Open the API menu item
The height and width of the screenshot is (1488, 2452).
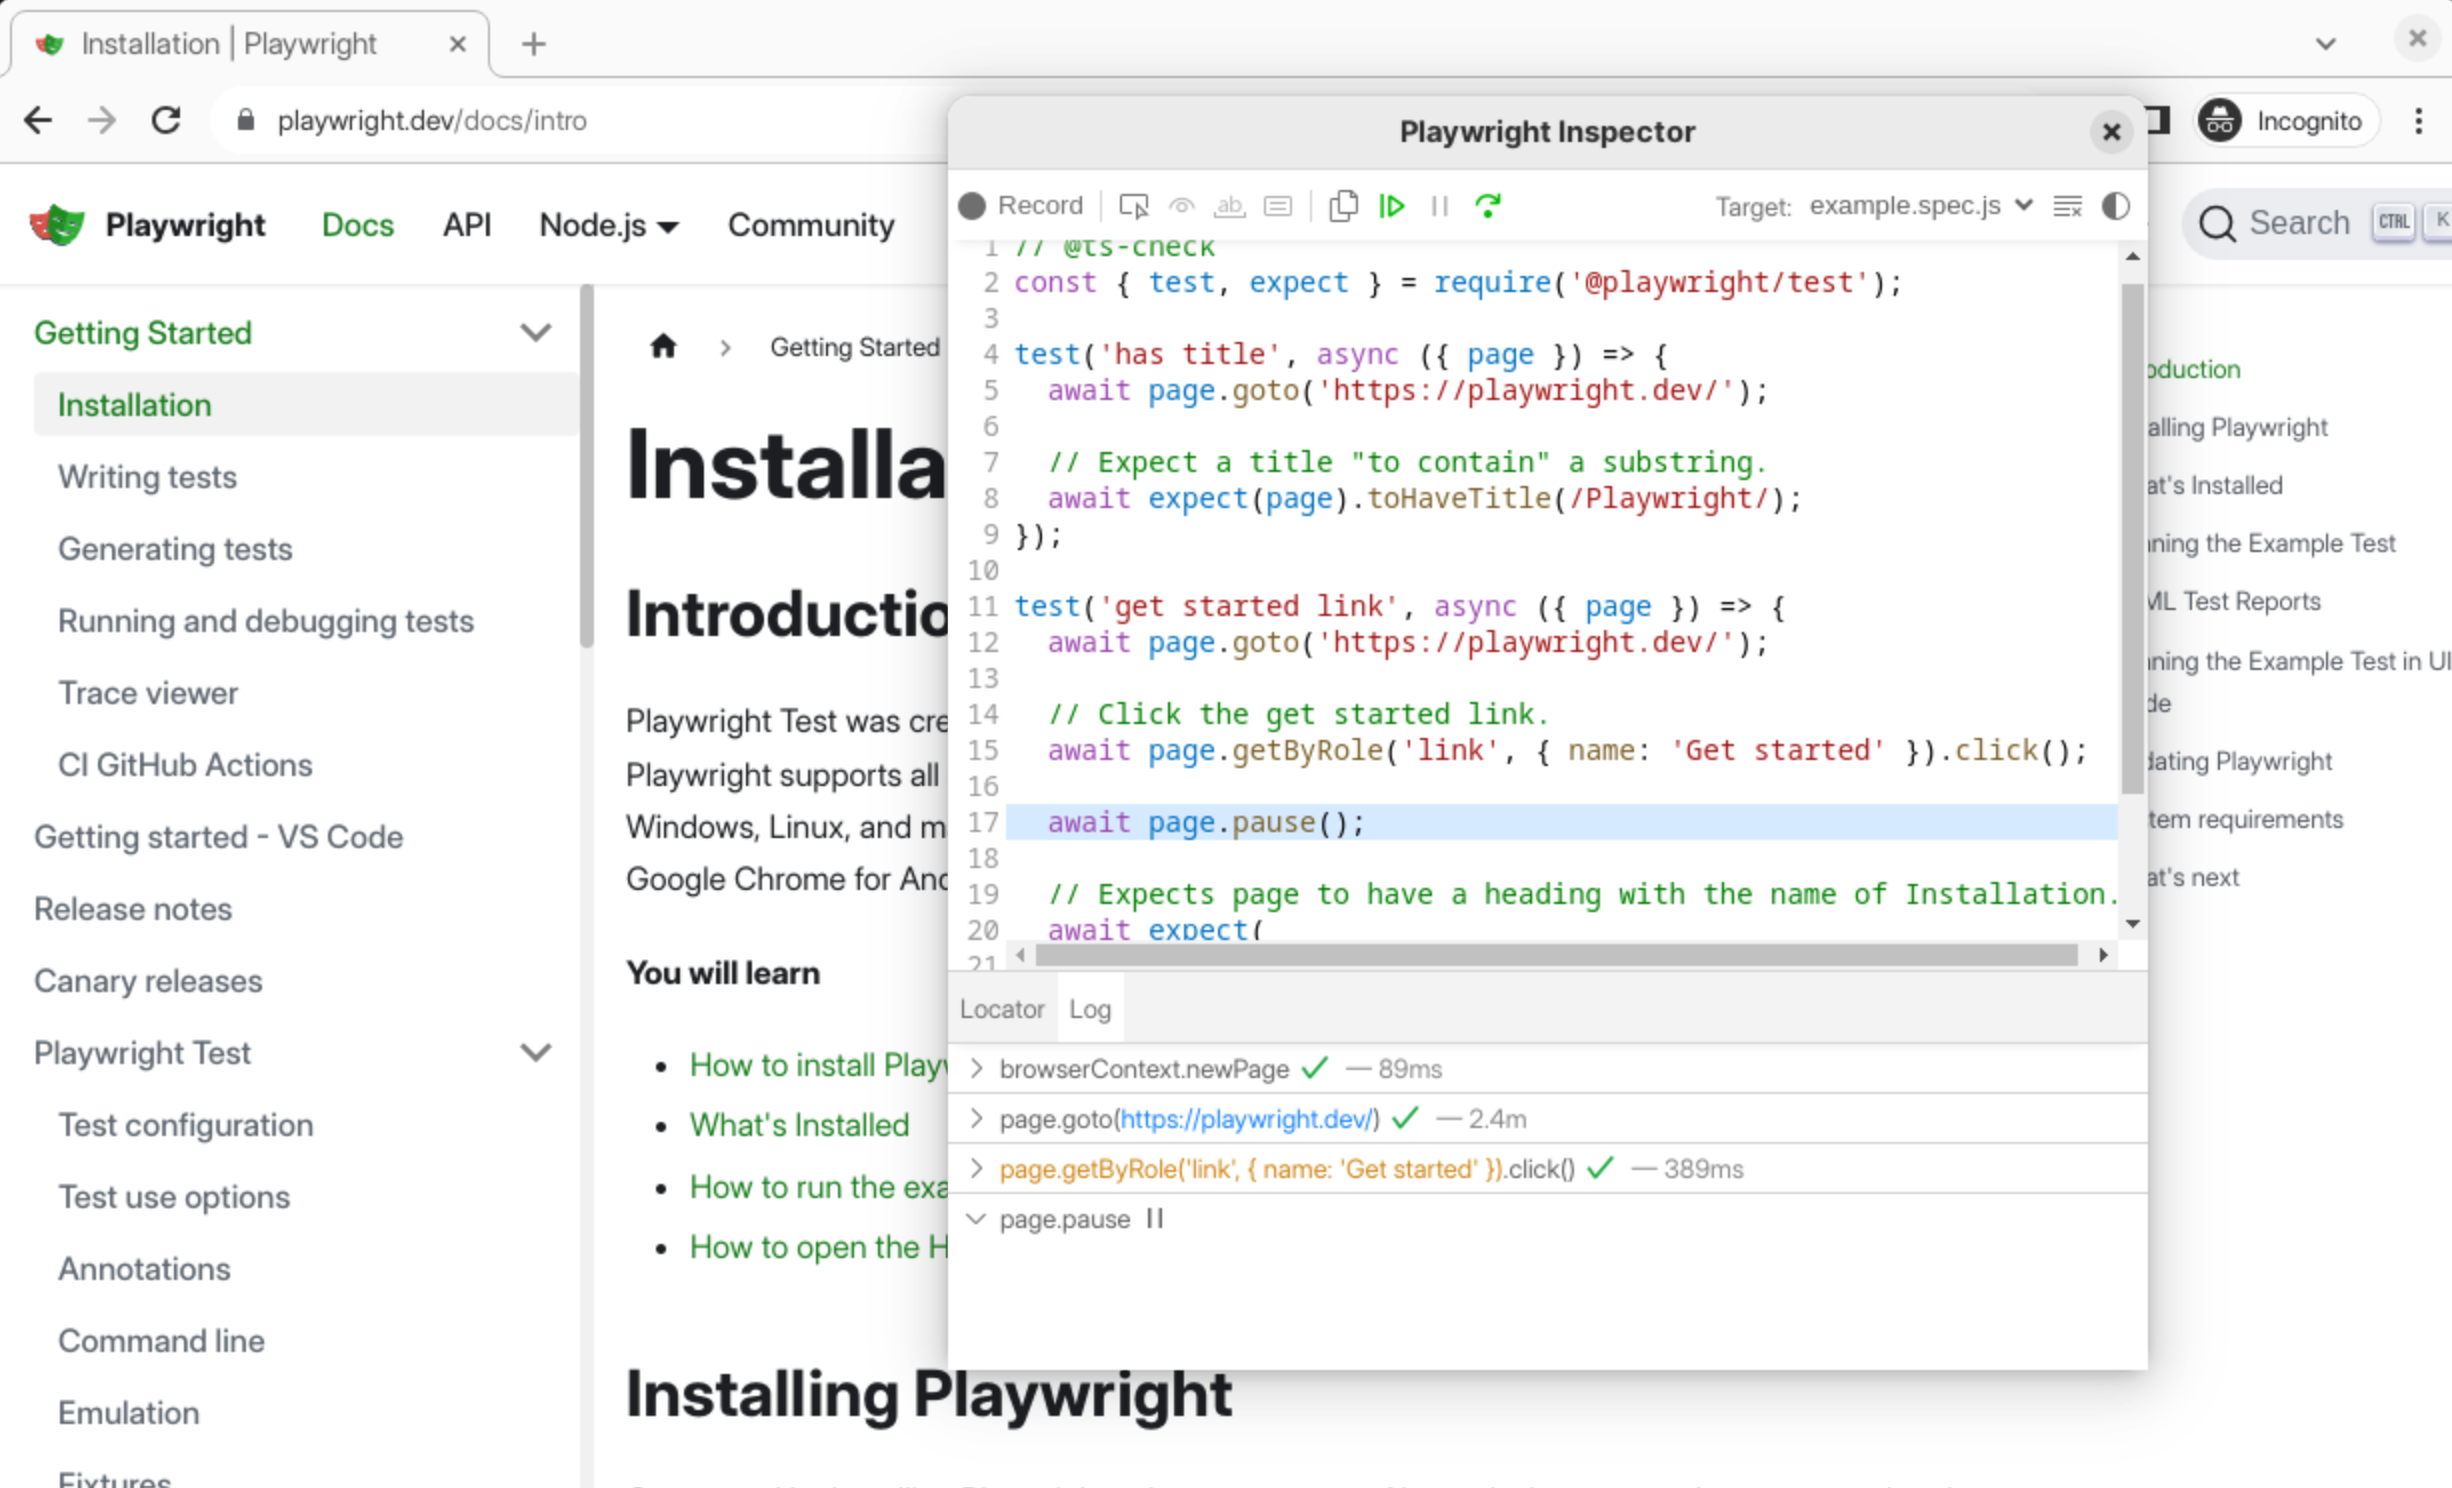(x=466, y=226)
